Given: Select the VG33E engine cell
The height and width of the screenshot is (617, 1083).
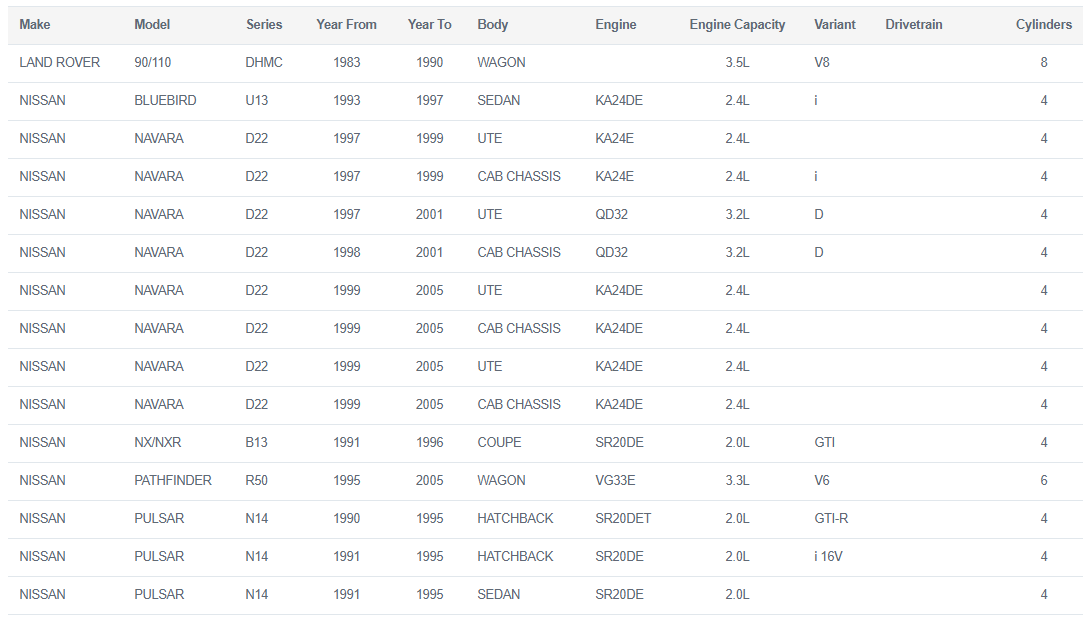Looking at the screenshot, I should point(615,480).
